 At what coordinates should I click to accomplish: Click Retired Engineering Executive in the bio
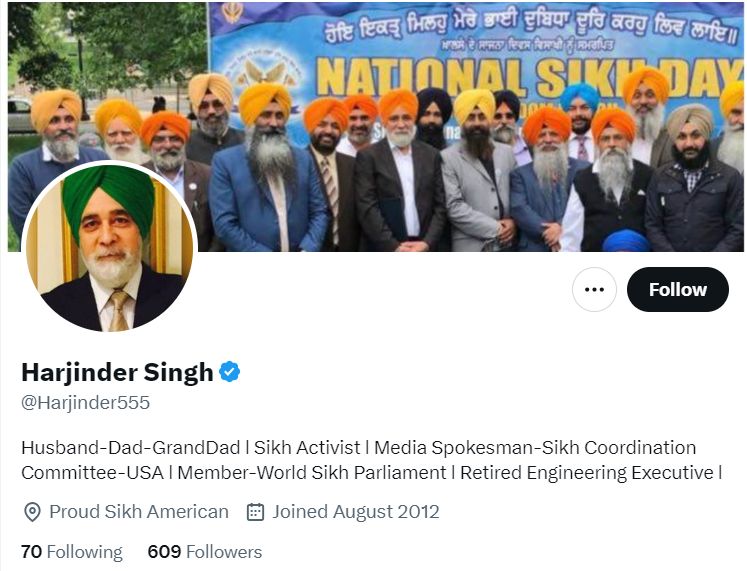(587, 473)
